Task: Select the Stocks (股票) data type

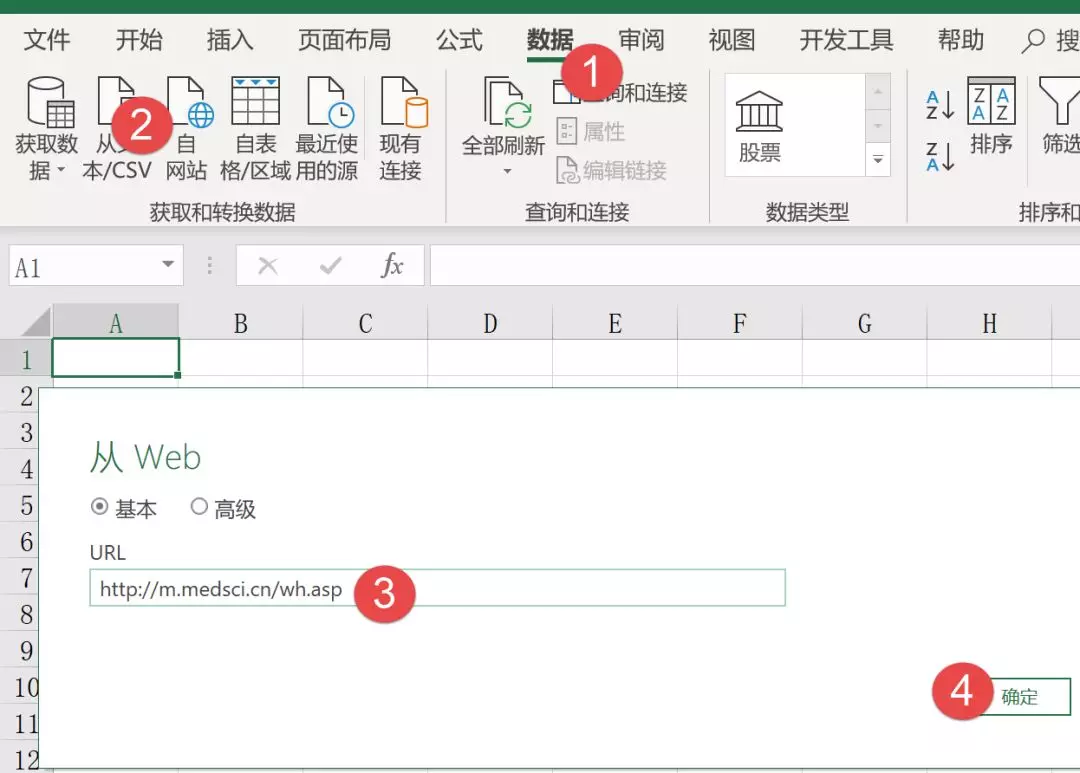Action: click(x=759, y=126)
